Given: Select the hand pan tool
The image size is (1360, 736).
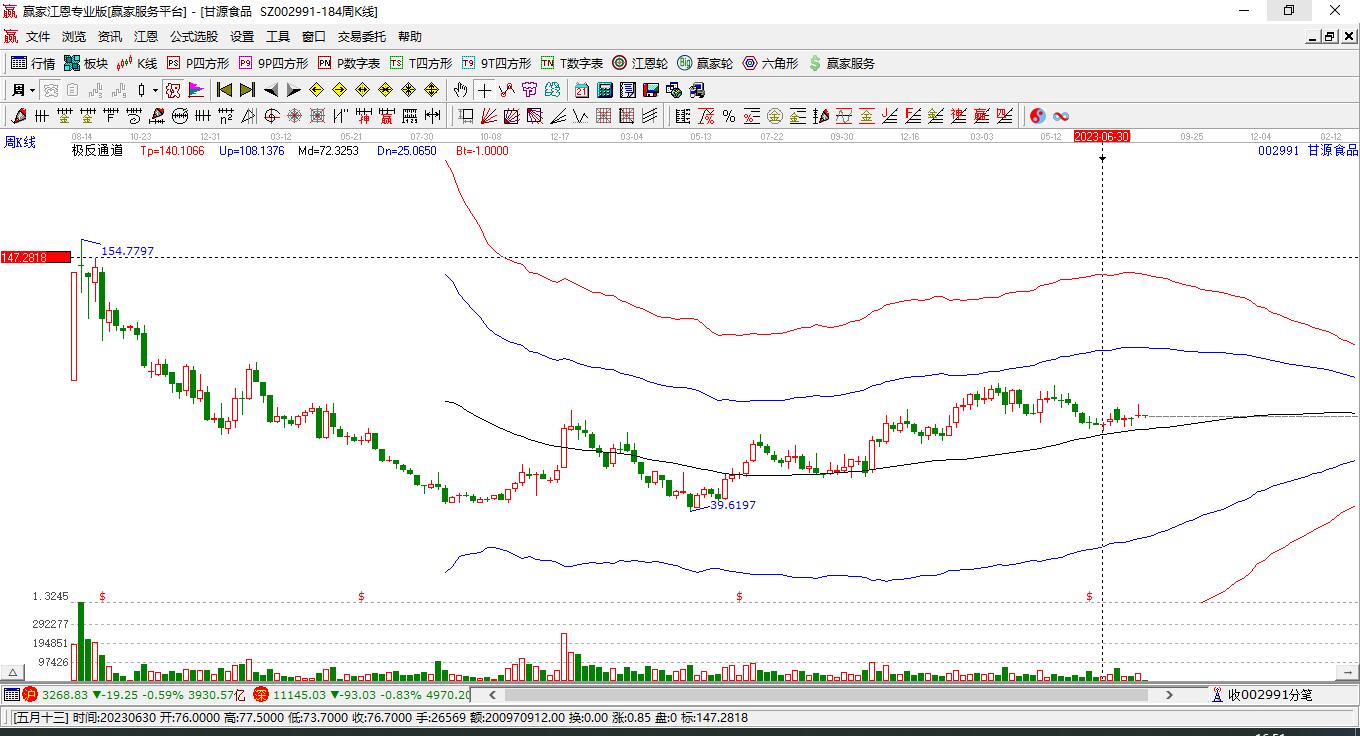Looking at the screenshot, I should pyautogui.click(x=460, y=90).
